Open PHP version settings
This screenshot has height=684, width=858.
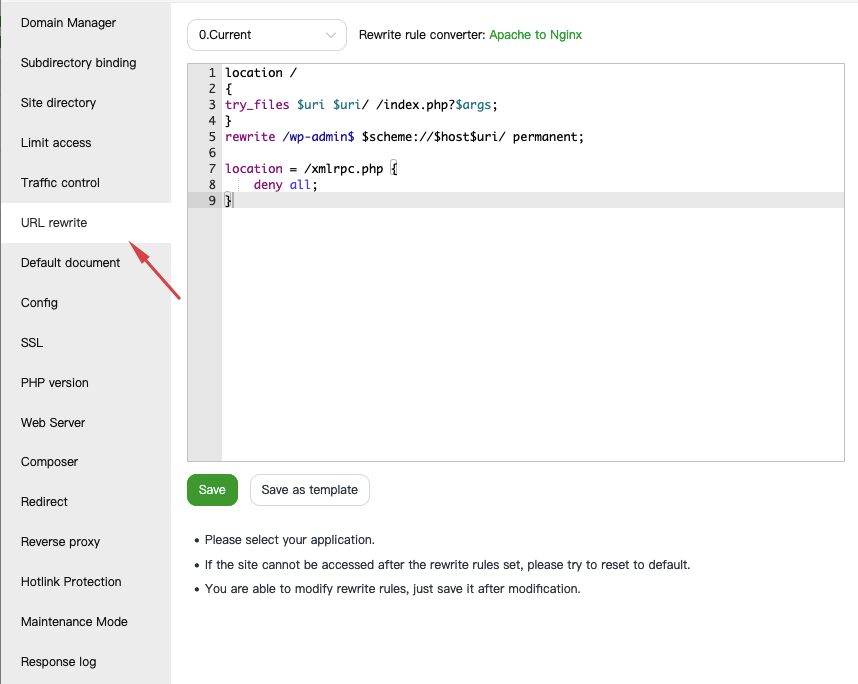point(55,383)
